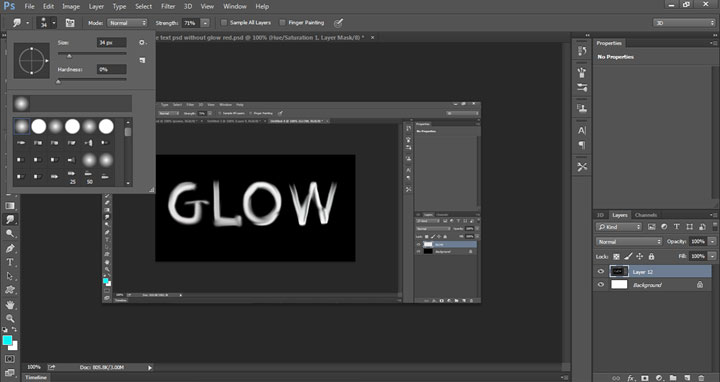Open the Timeline tab at the bottom
Screen dimensions: 720x382
(36, 377)
